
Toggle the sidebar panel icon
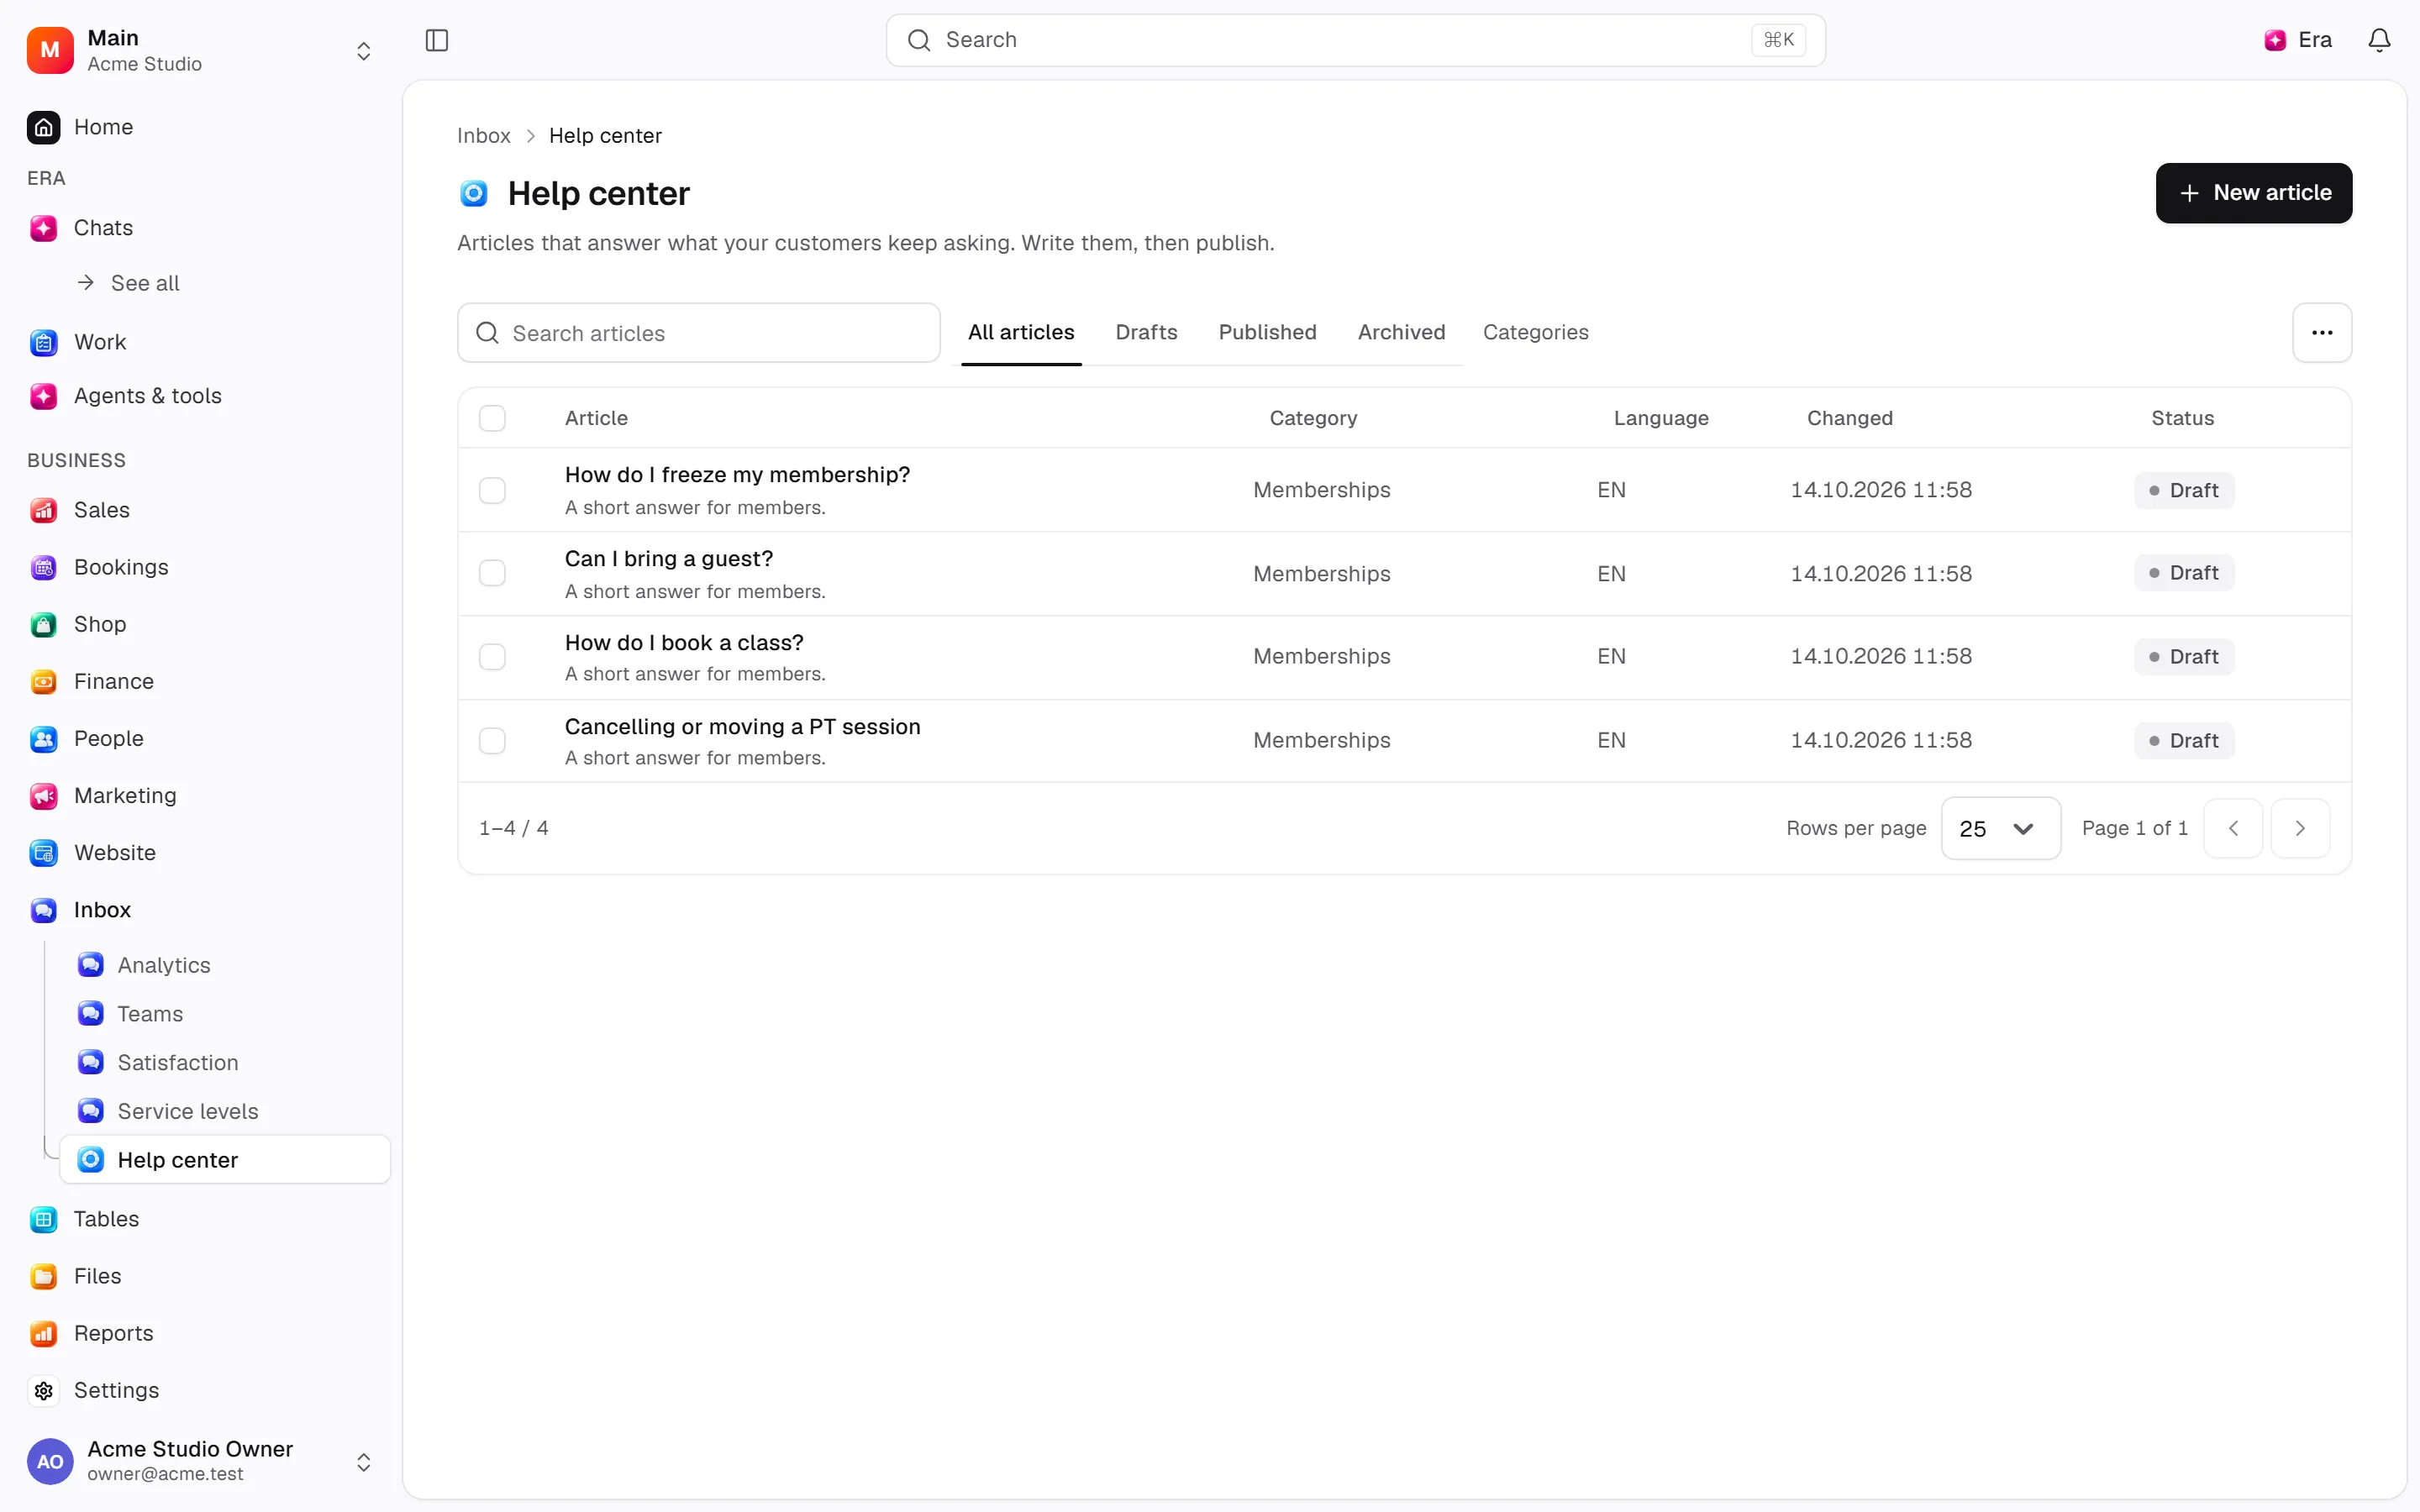(437, 40)
